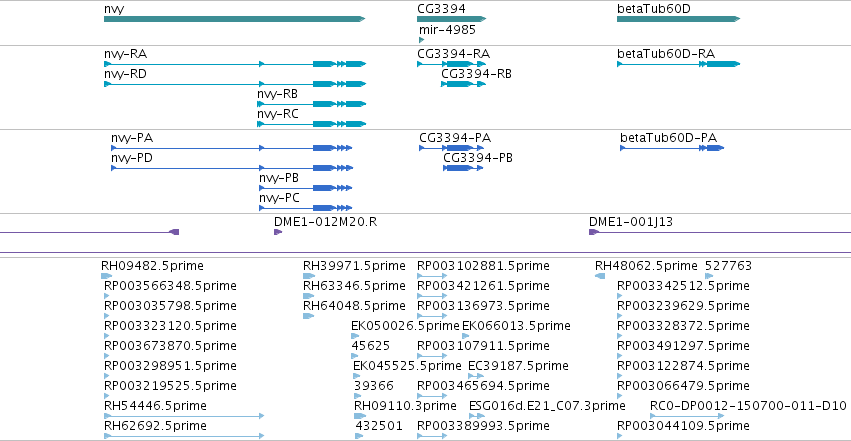
Task: Click the 45625 feature label
Action: (371, 346)
